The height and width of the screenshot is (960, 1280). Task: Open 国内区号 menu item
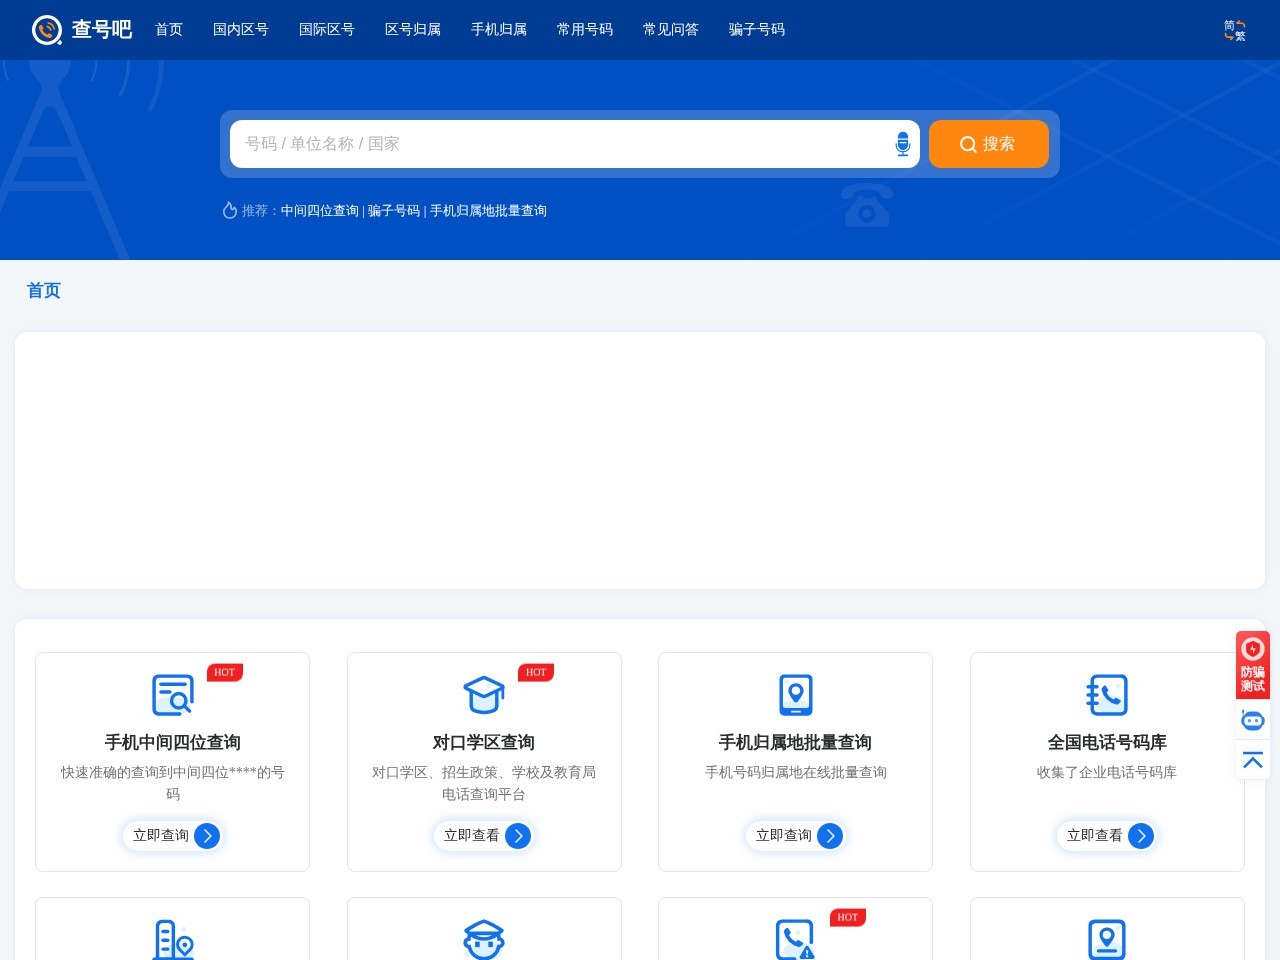[241, 30]
